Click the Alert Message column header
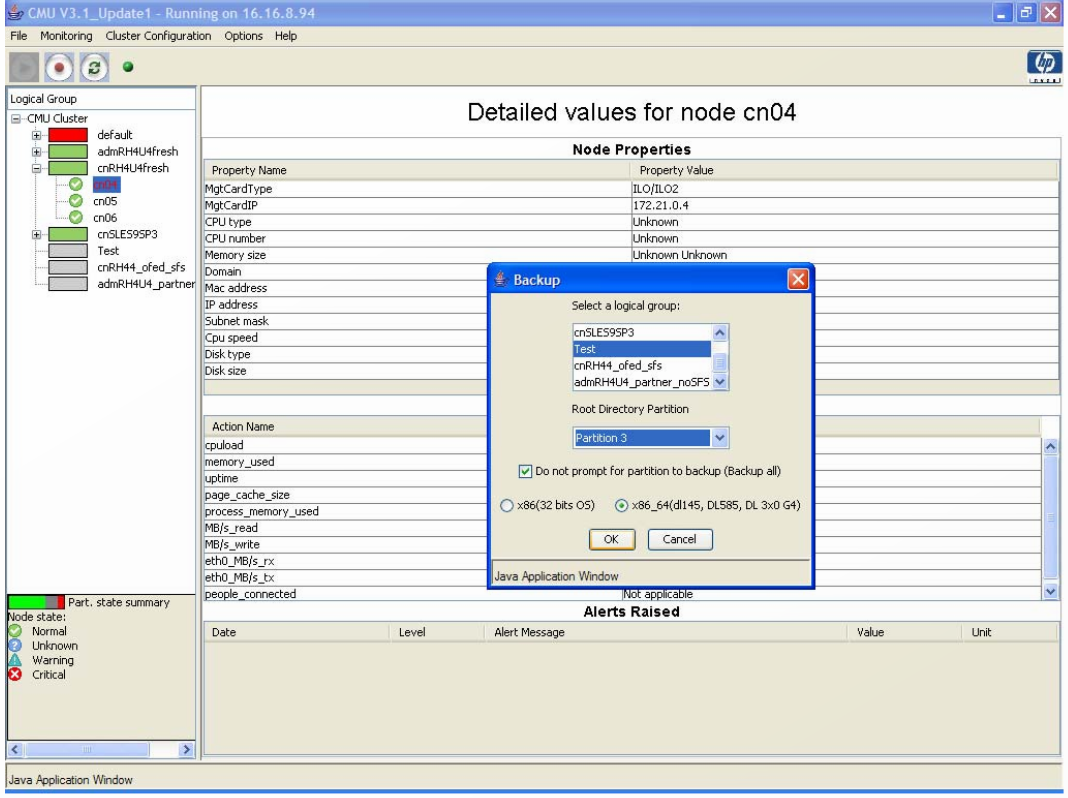Viewport: 1068px width, 798px height. pyautogui.click(x=665, y=633)
